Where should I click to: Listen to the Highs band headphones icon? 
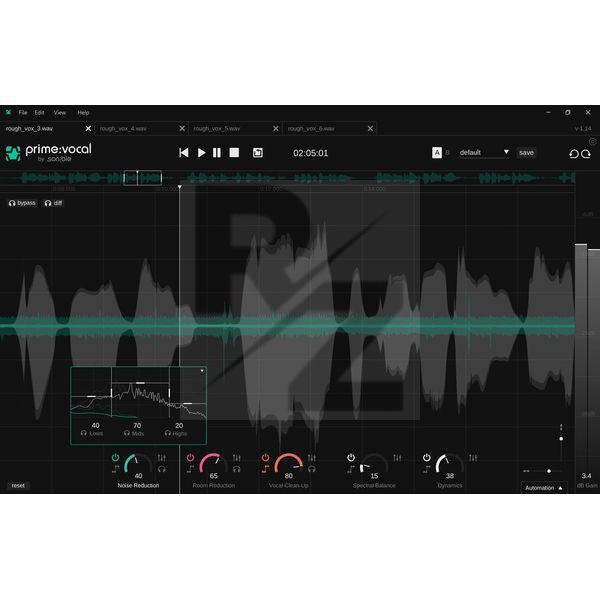click(168, 433)
